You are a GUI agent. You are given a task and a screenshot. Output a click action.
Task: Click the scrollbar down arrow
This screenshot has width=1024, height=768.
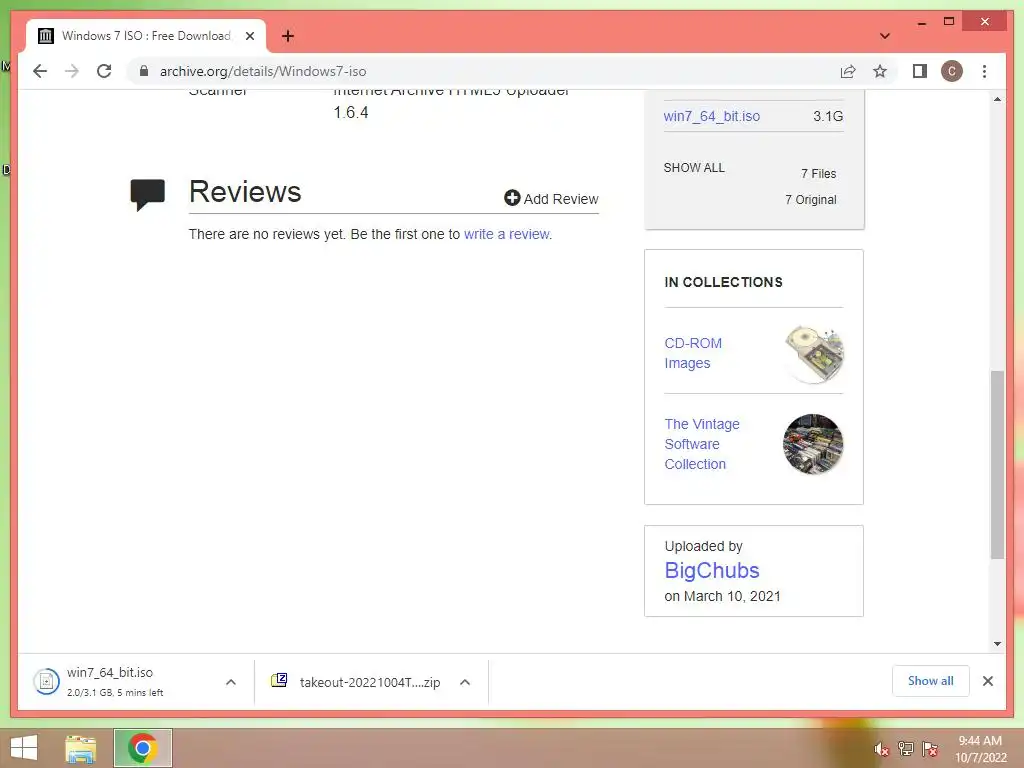(x=997, y=644)
